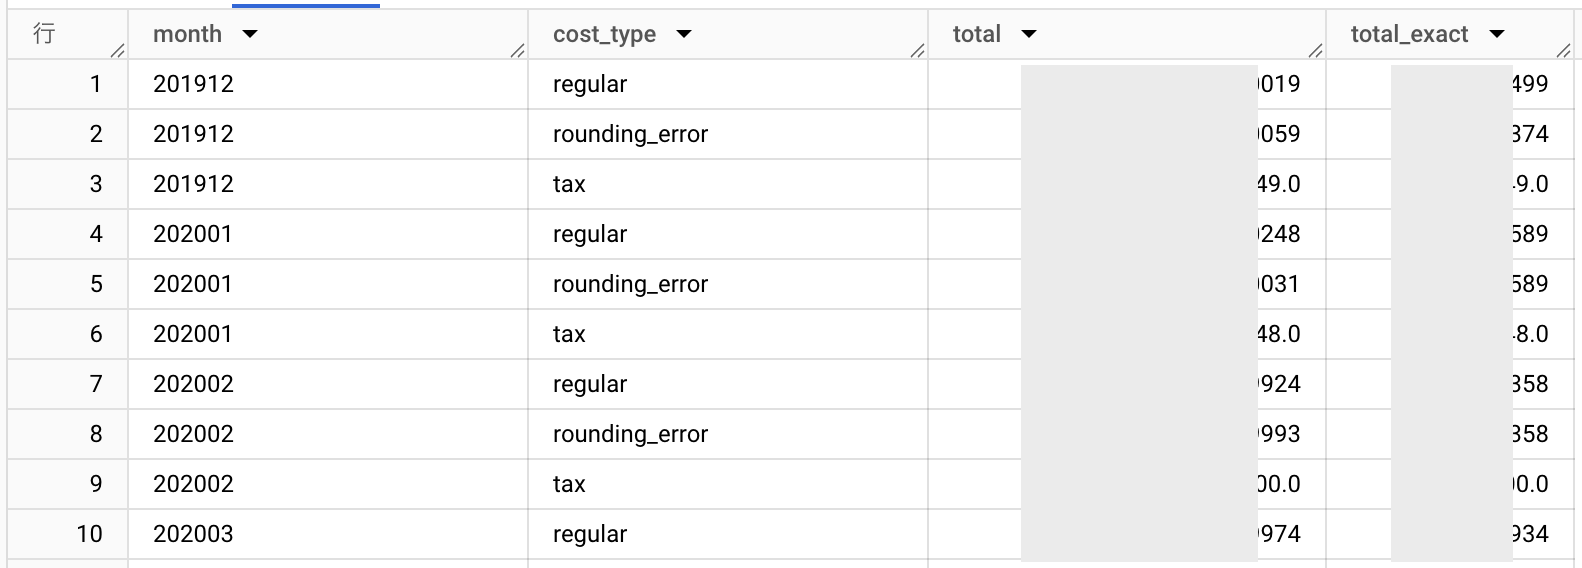The height and width of the screenshot is (568, 1582).
Task: Click the total_exact column resize handle
Action: [1563, 51]
